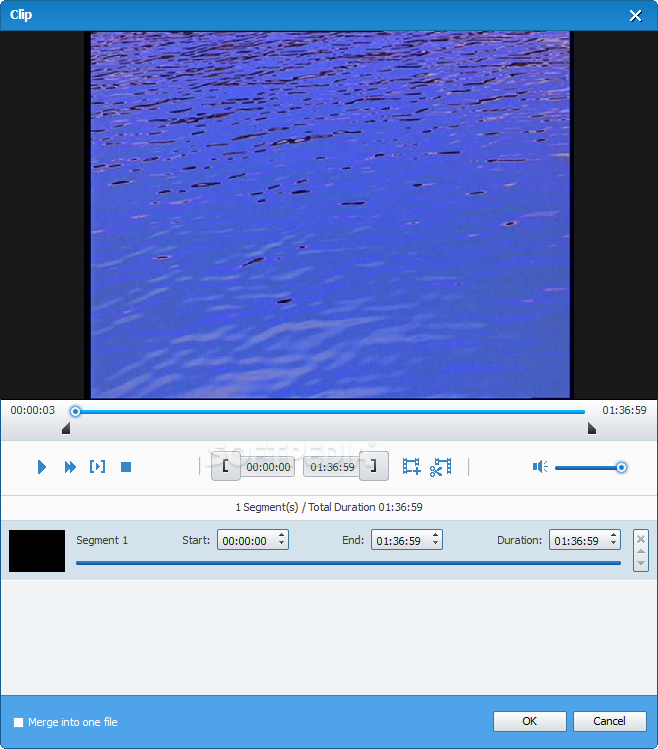Confirm clipping with OK button
The image size is (658, 749).
coord(529,721)
